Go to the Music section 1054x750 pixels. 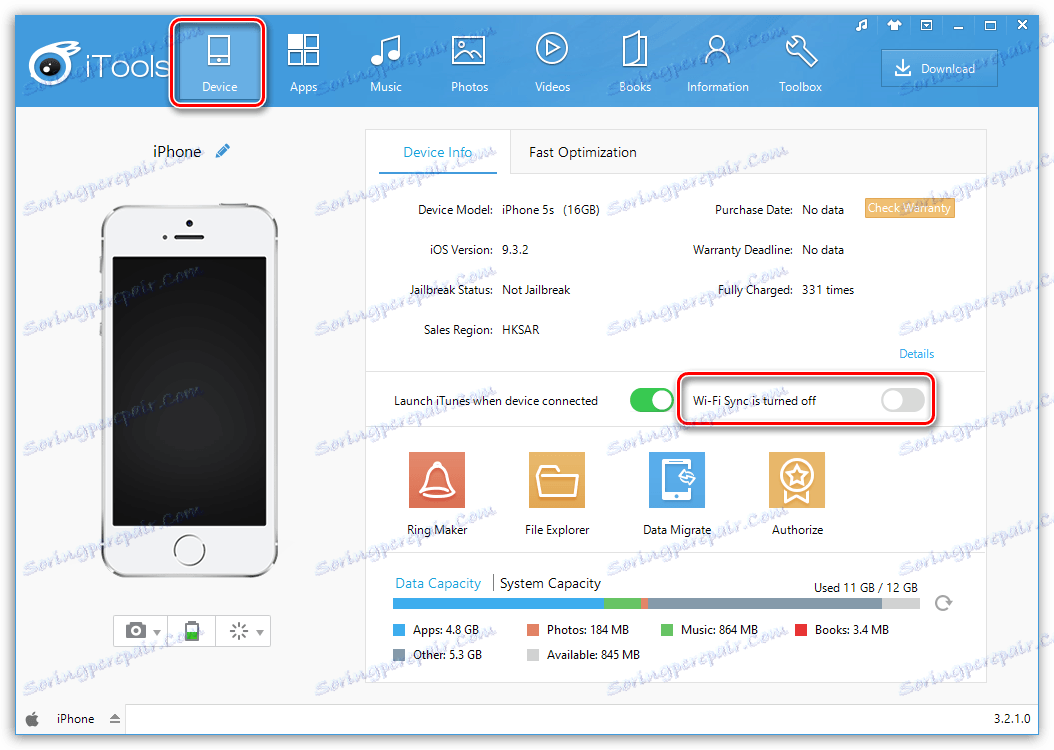386,63
